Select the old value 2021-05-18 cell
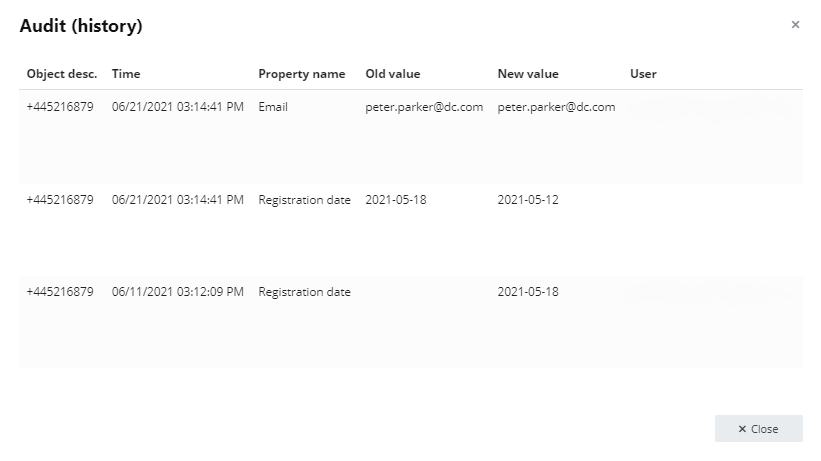This screenshot has height=461, width=821. (x=396, y=200)
